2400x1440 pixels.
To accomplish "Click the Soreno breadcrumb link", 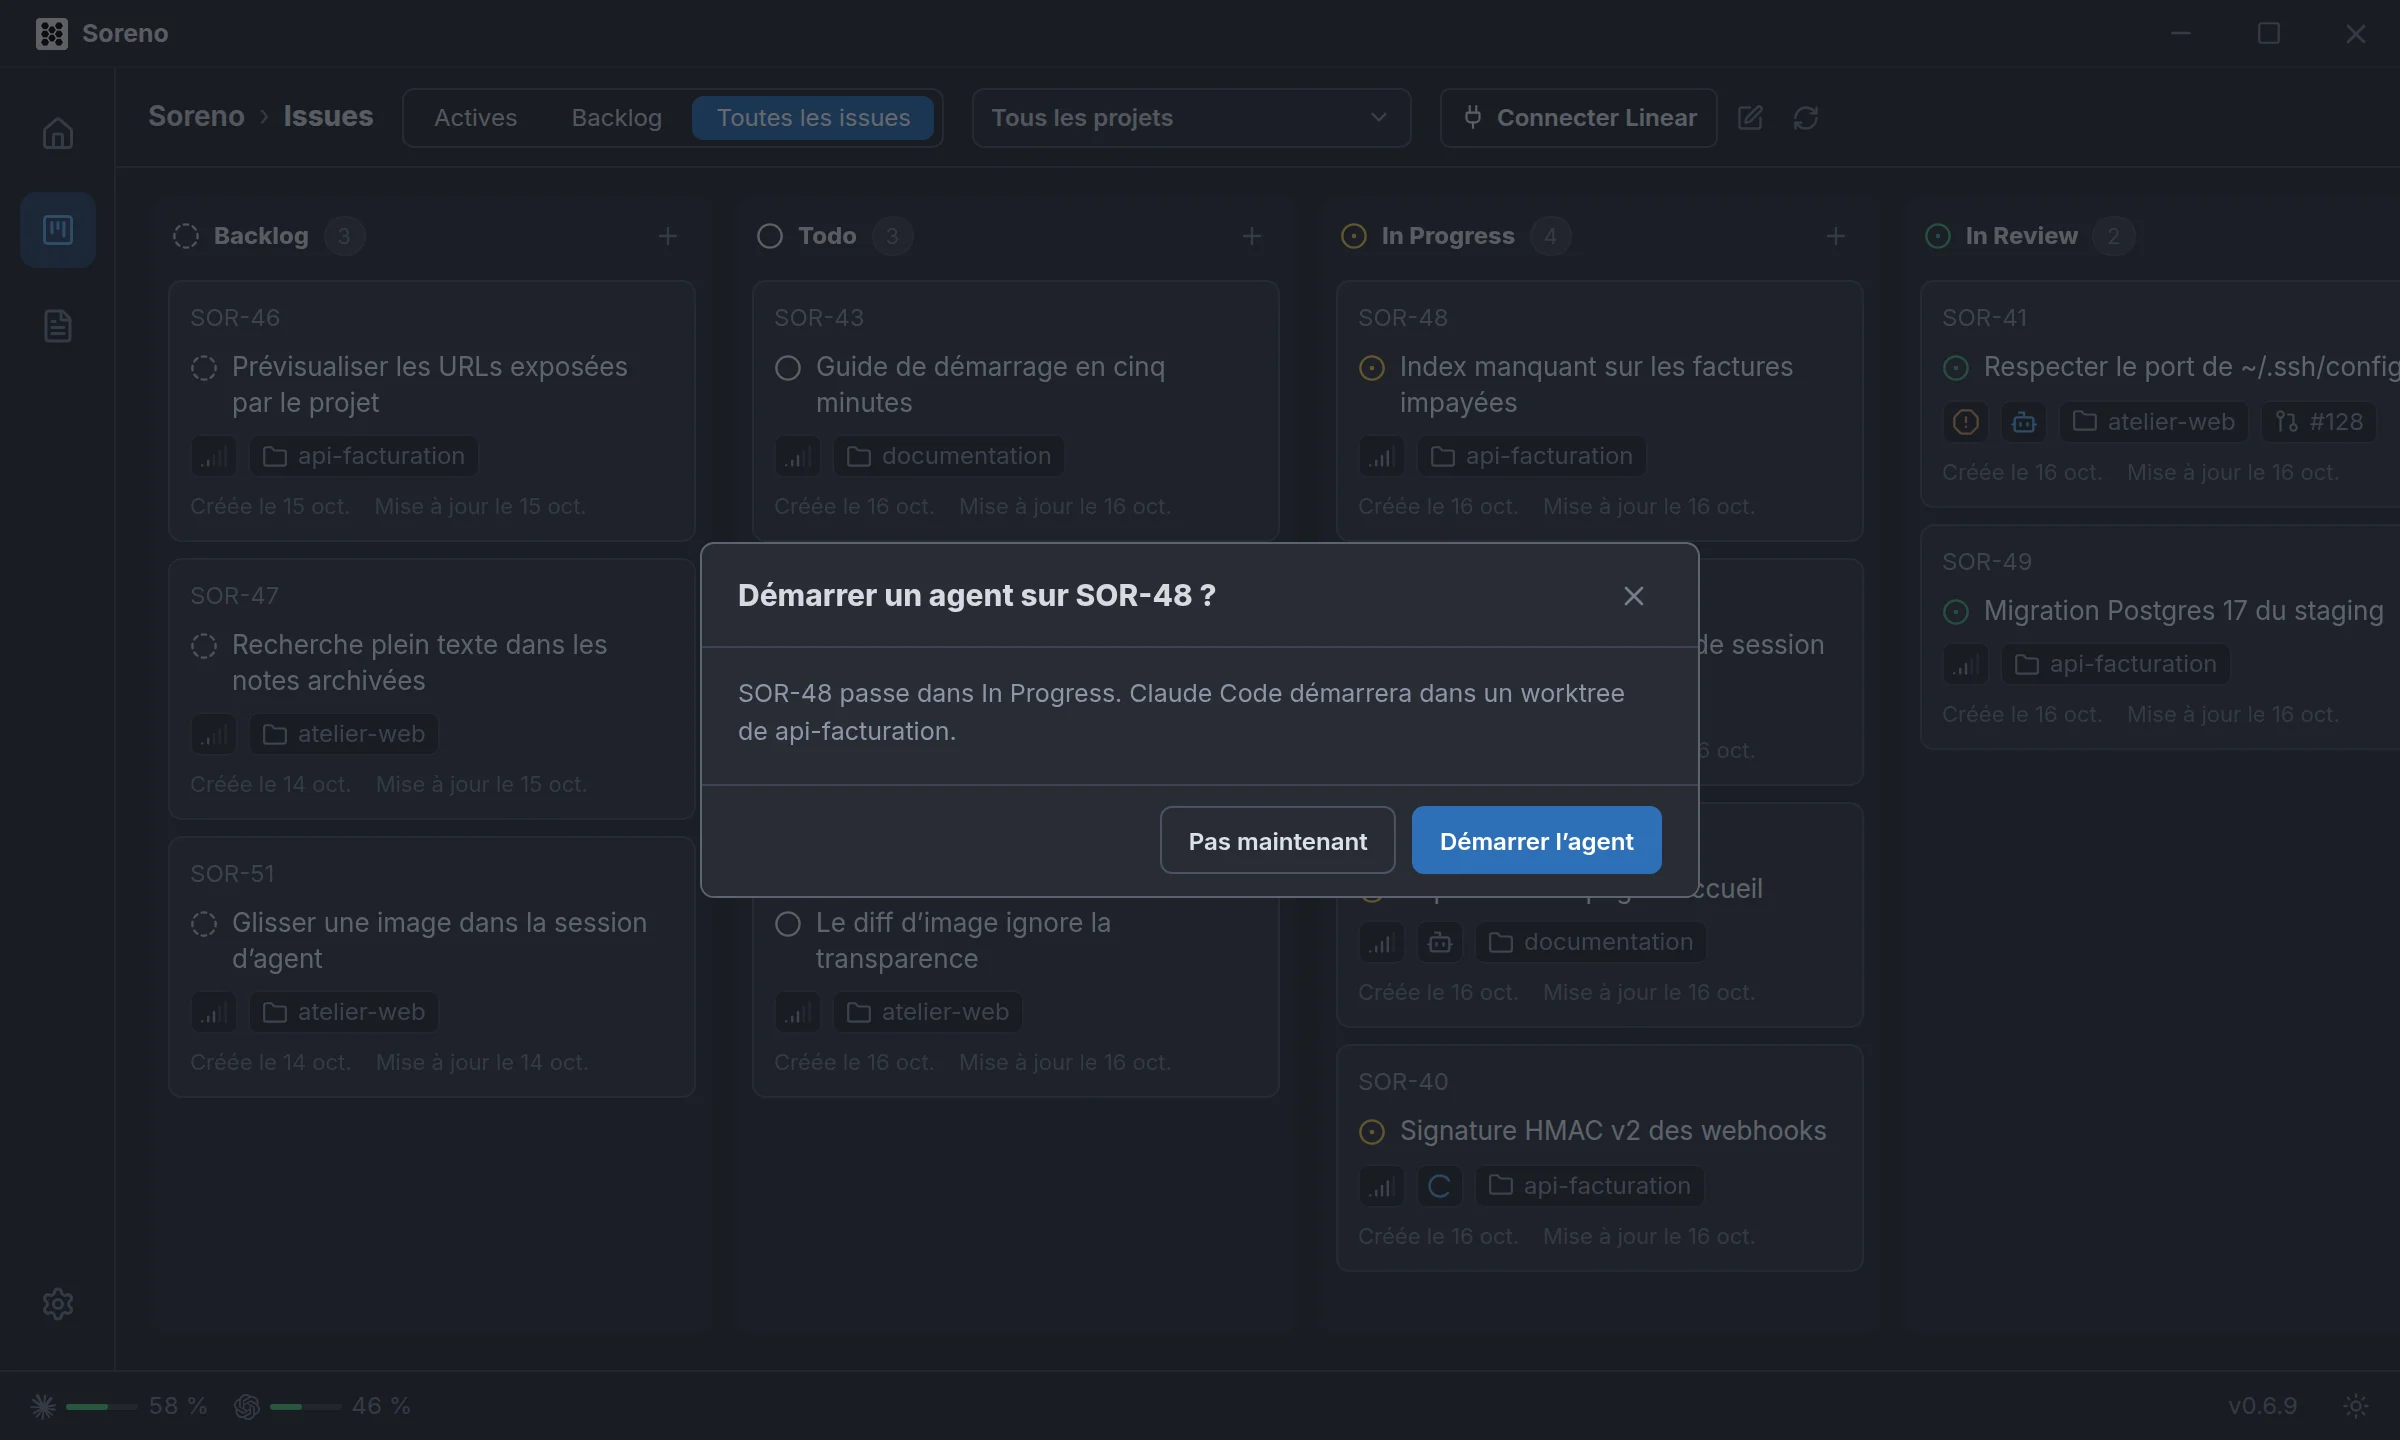I will coord(196,116).
